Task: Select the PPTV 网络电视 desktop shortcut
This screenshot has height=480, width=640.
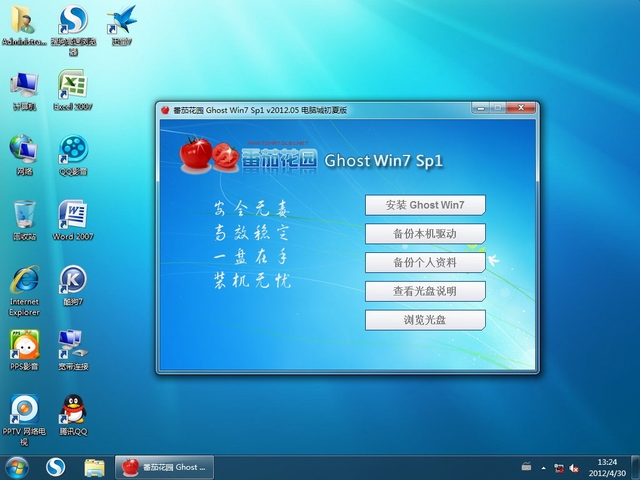Action: pyautogui.click(x=24, y=420)
